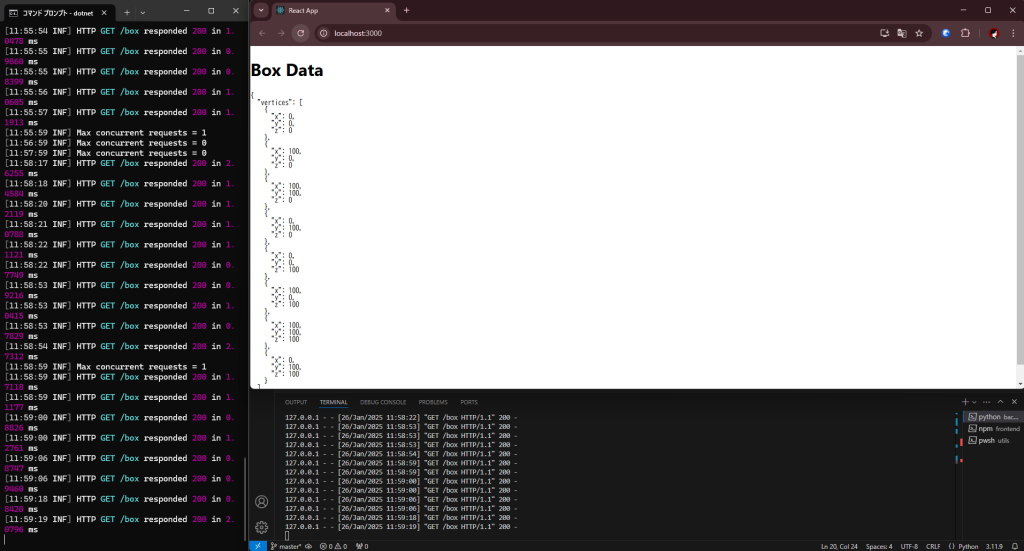Image resolution: width=1024 pixels, height=551 pixels.
Task: Select the pwsh utils terminal
Action: (993, 440)
